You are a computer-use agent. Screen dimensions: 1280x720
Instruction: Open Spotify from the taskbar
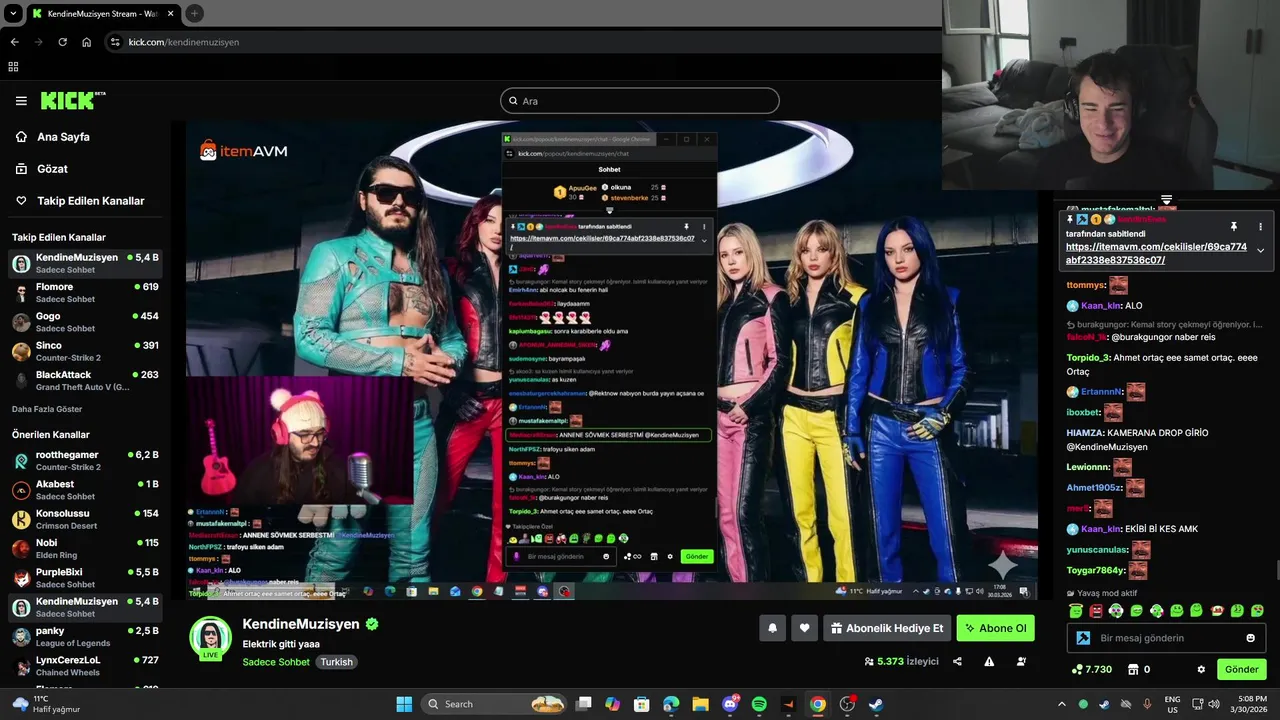coord(759,704)
